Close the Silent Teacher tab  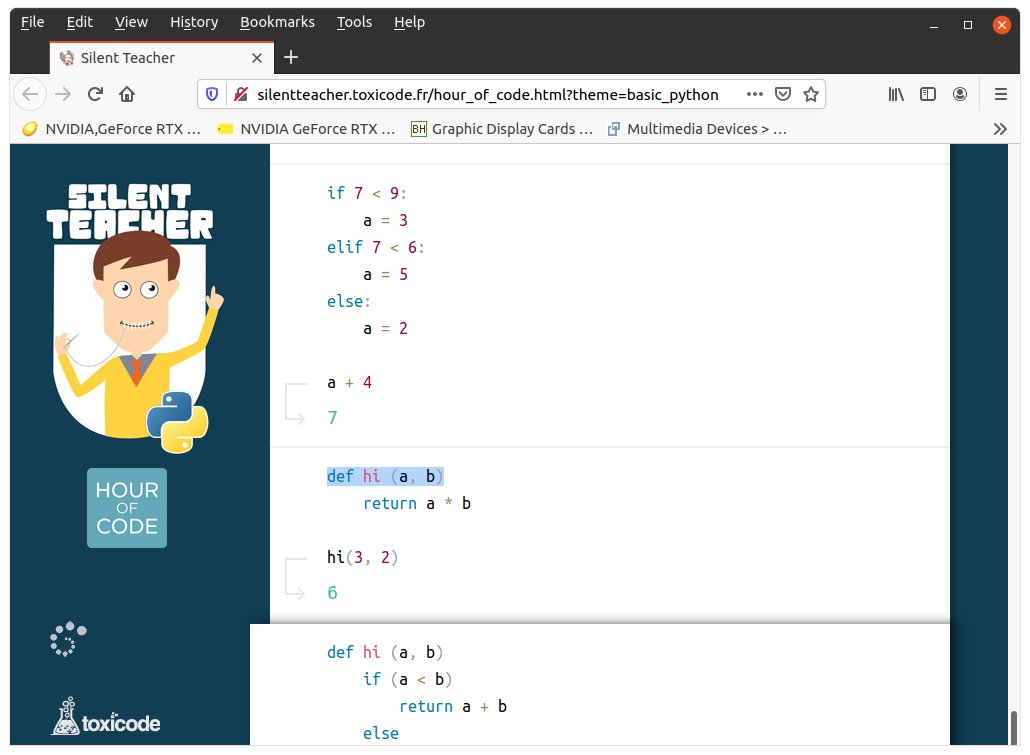(257, 58)
